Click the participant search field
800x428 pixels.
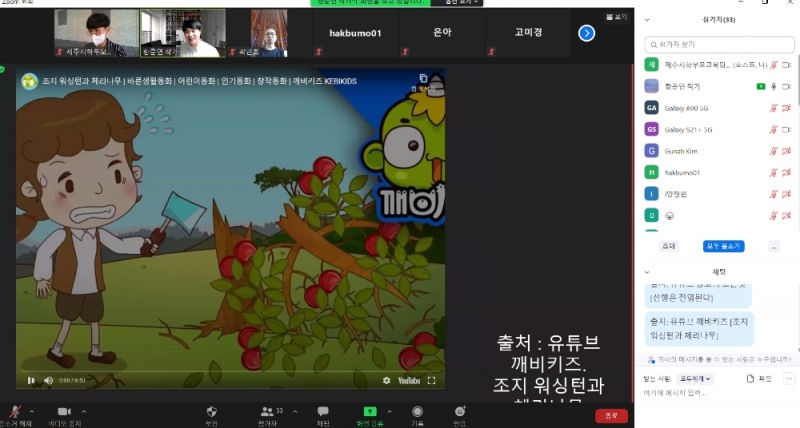tap(719, 44)
